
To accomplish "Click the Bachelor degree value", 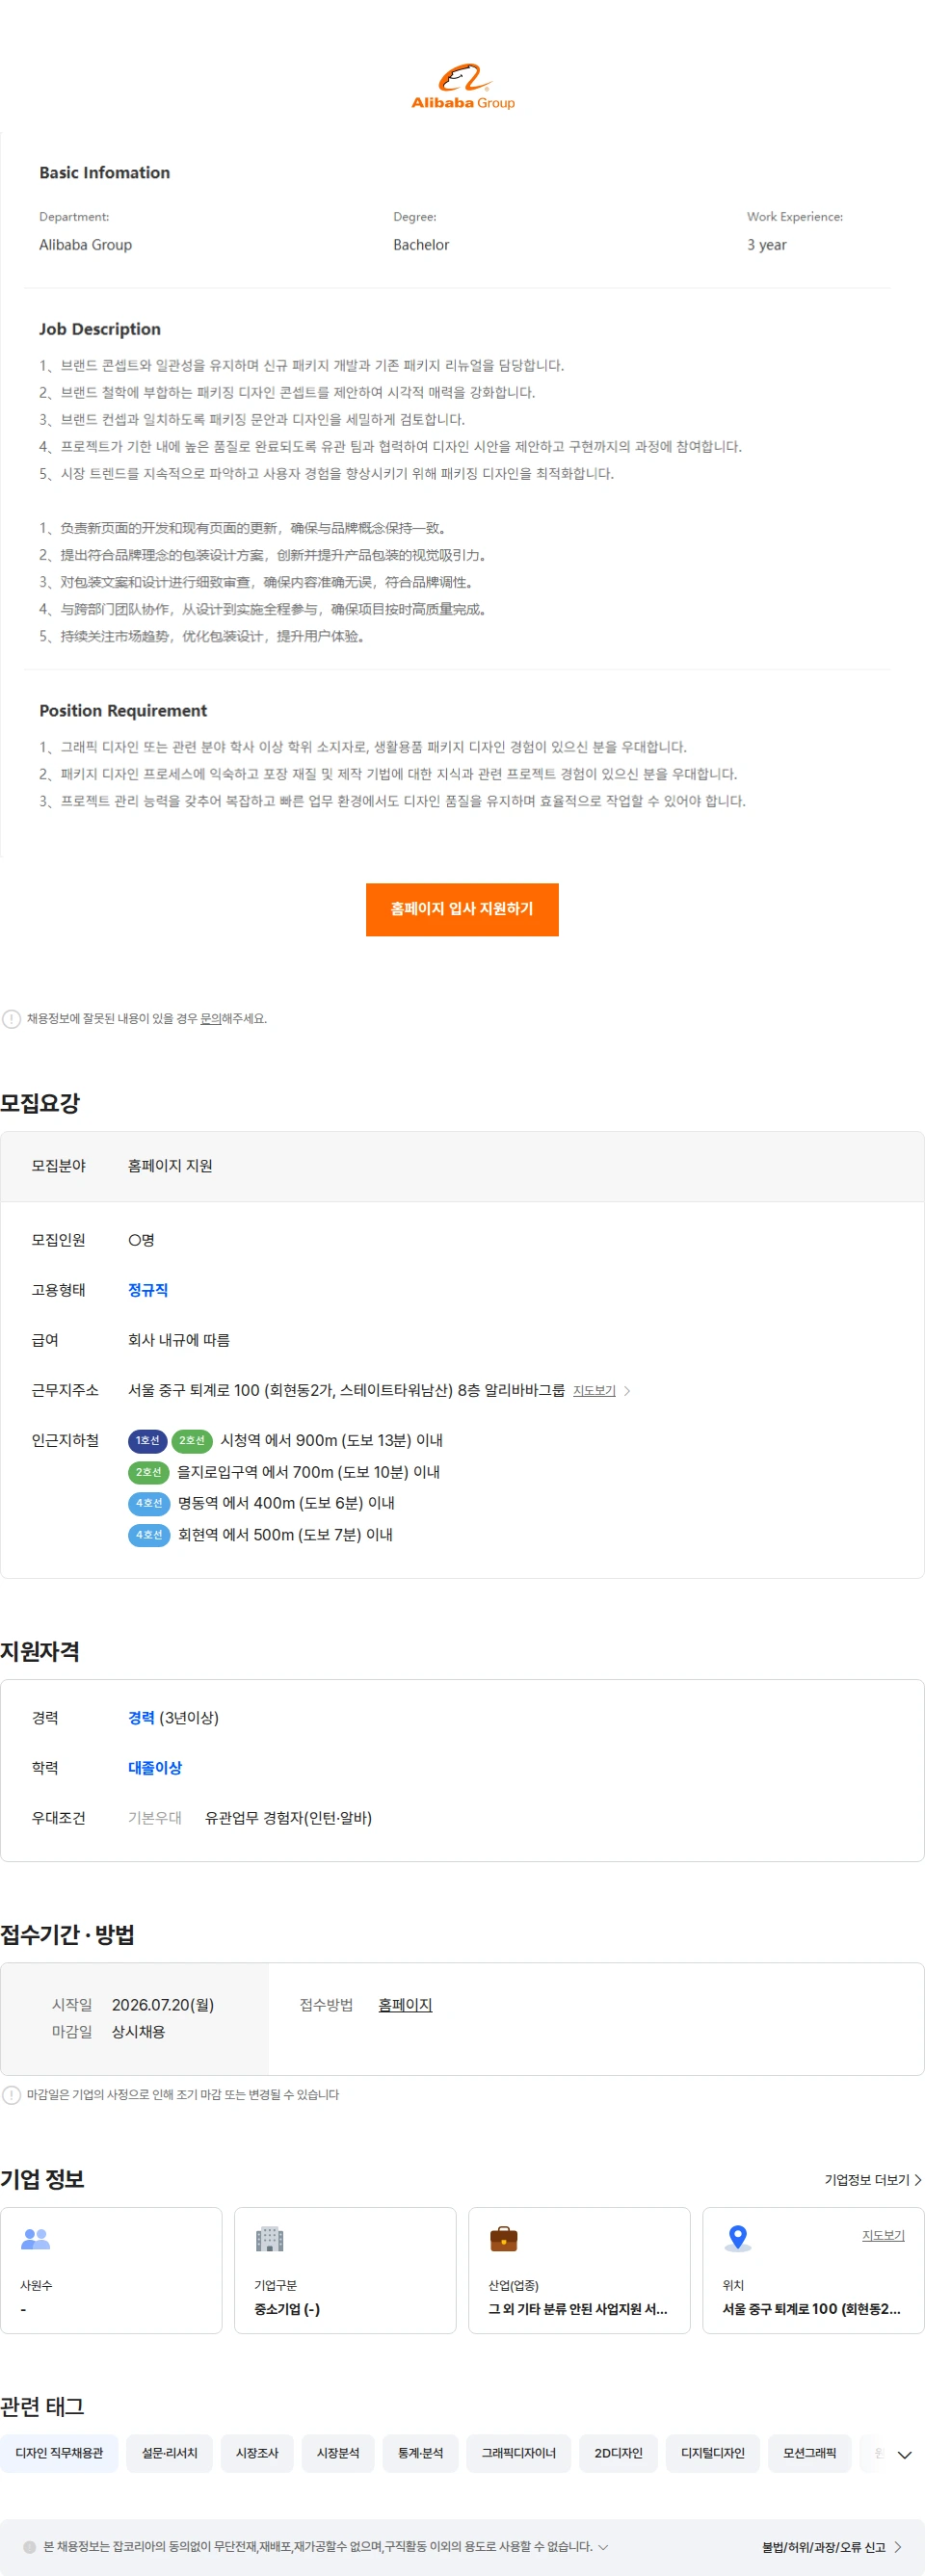I will tap(421, 245).
